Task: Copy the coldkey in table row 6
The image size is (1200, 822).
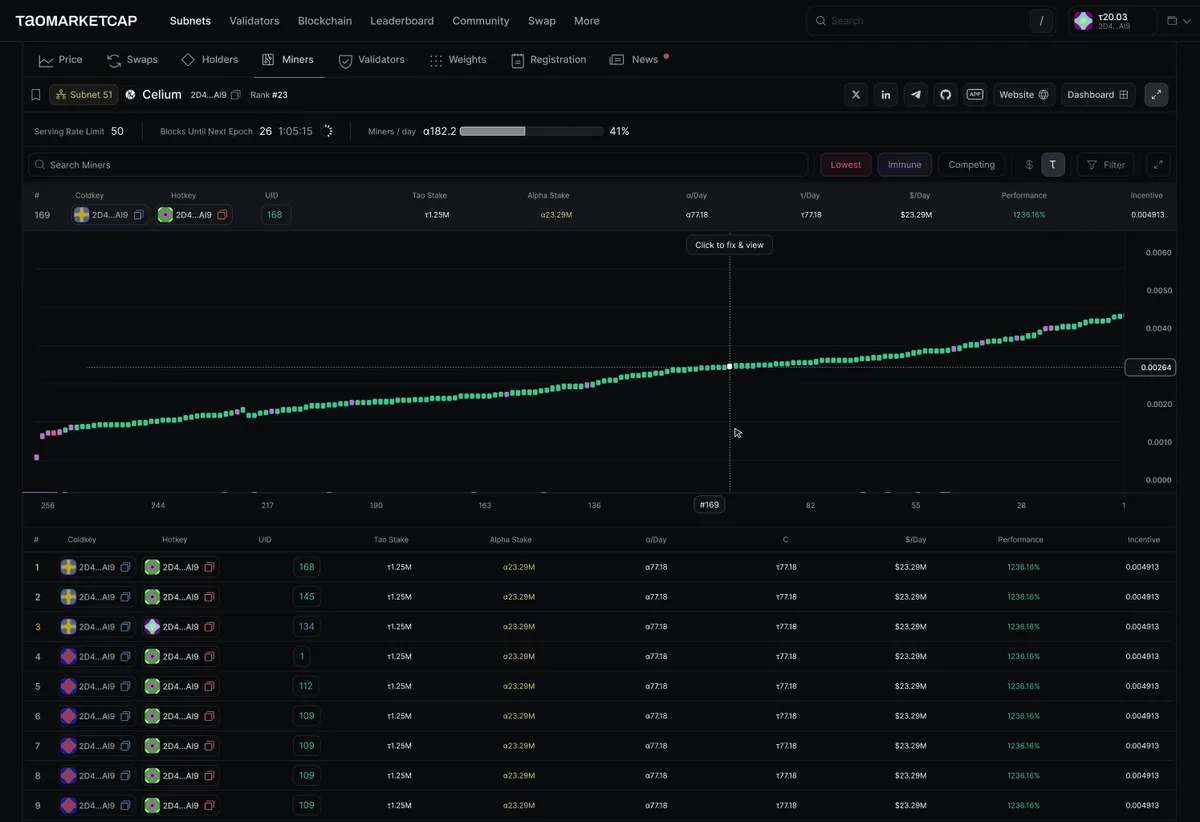Action: pos(126,716)
